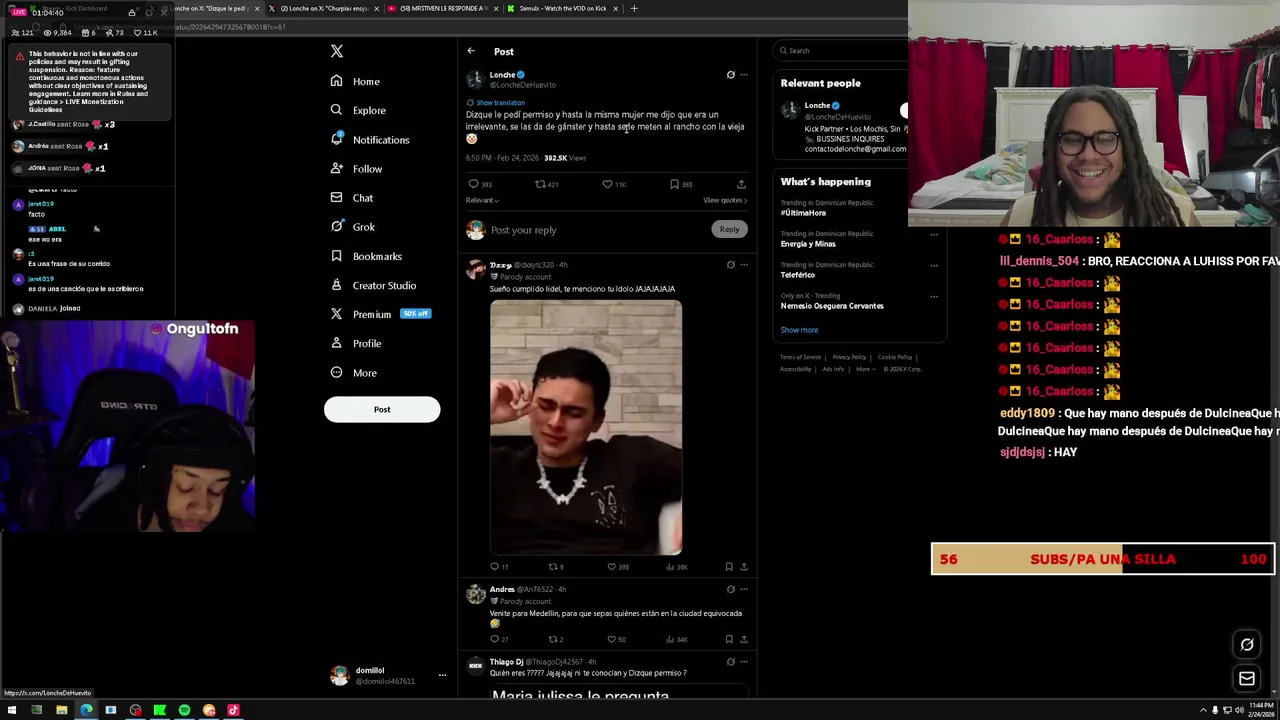Click the Premium X icon in the sidebar
Image resolution: width=1280 pixels, height=720 pixels.
coord(337,314)
